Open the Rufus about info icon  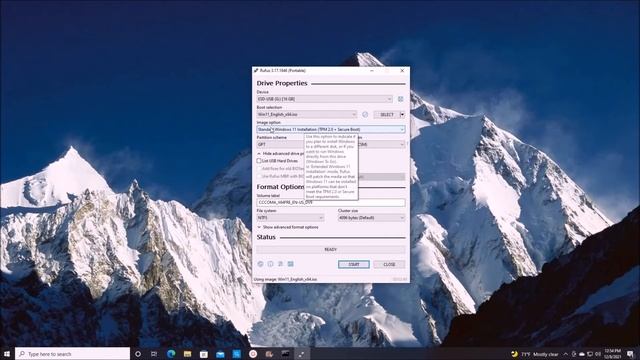point(270,264)
